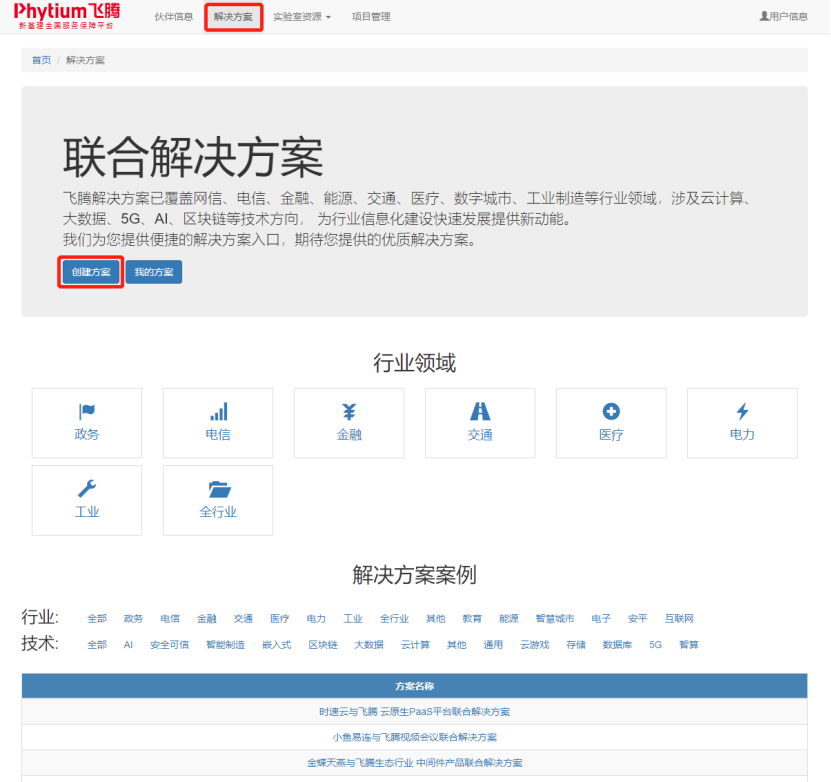Open the 用户信息 user icon

(x=764, y=16)
